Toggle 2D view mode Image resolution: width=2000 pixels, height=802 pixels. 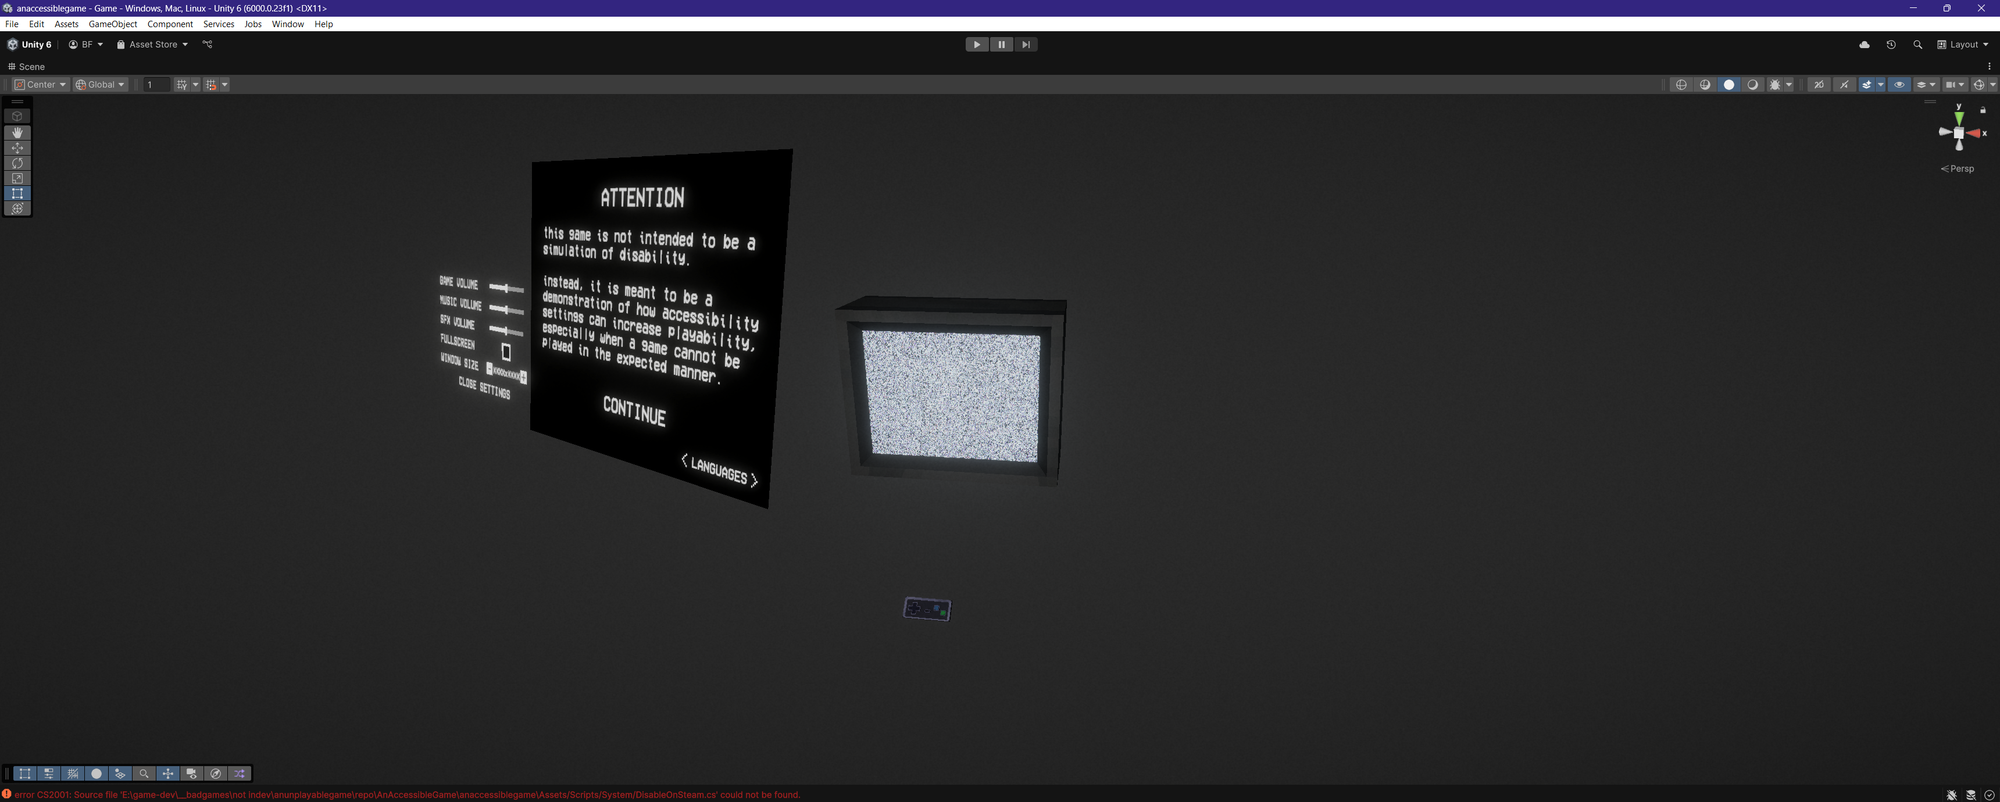(1819, 85)
